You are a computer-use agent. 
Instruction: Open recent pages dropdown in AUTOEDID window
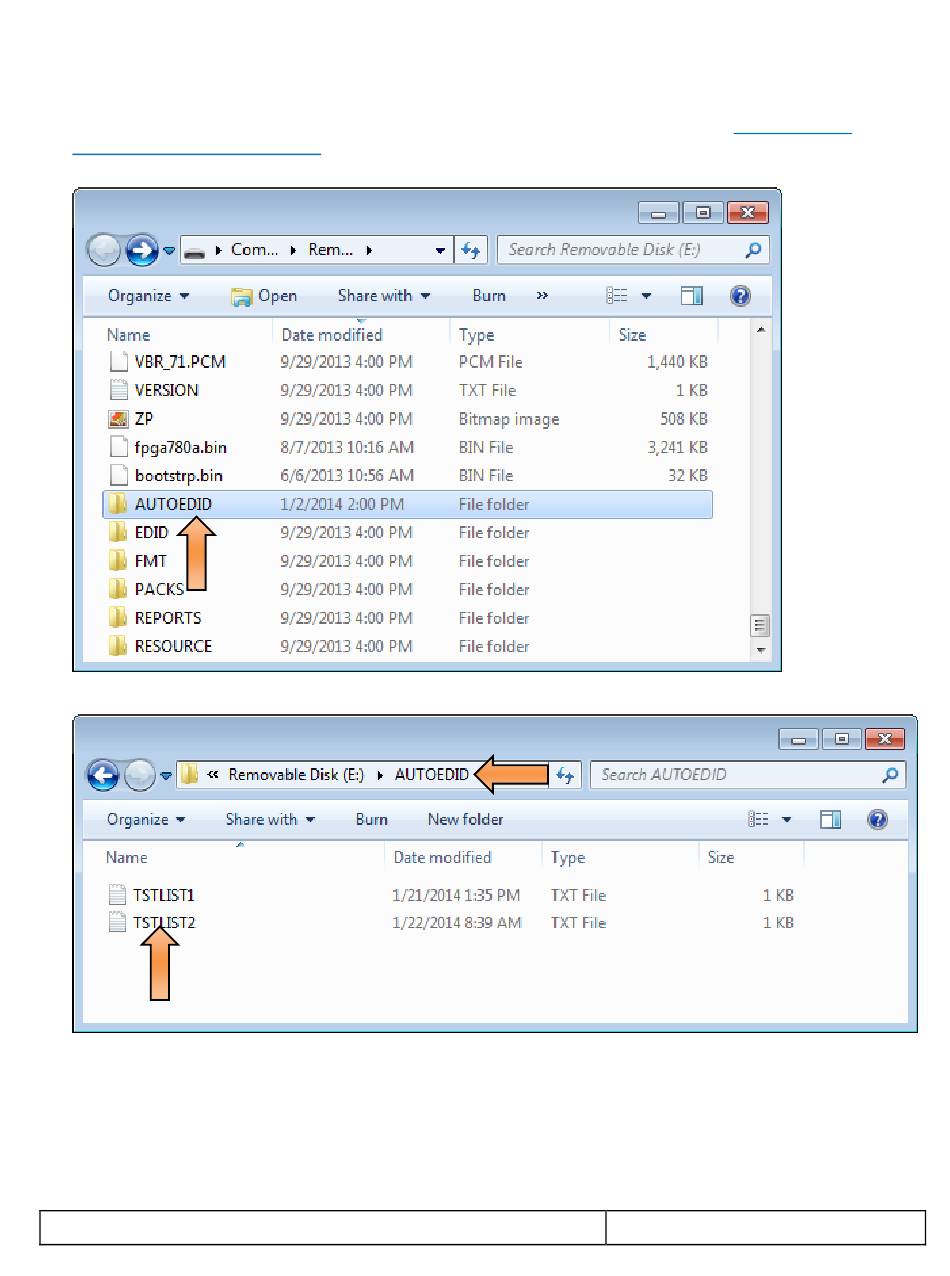pos(168,774)
